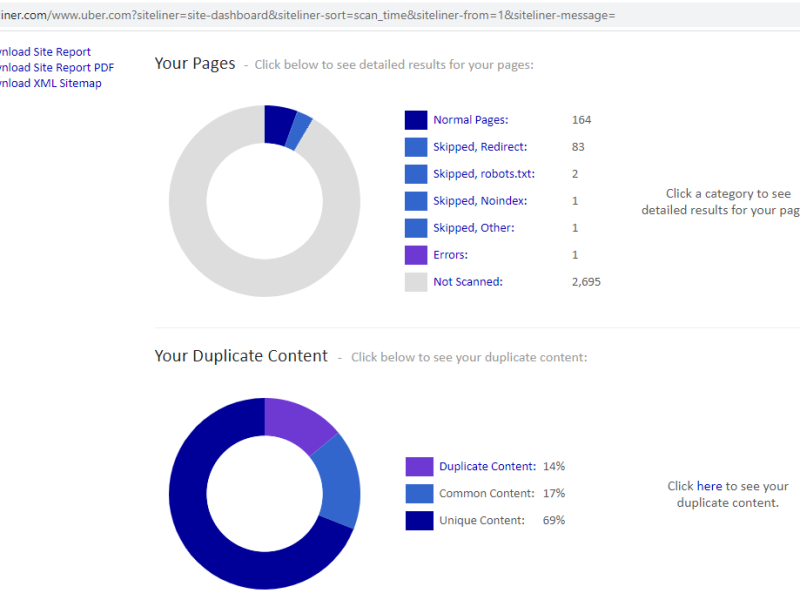This screenshot has height=600, width=800.
Task: Click the purple Errors legend square
Action: (416, 255)
